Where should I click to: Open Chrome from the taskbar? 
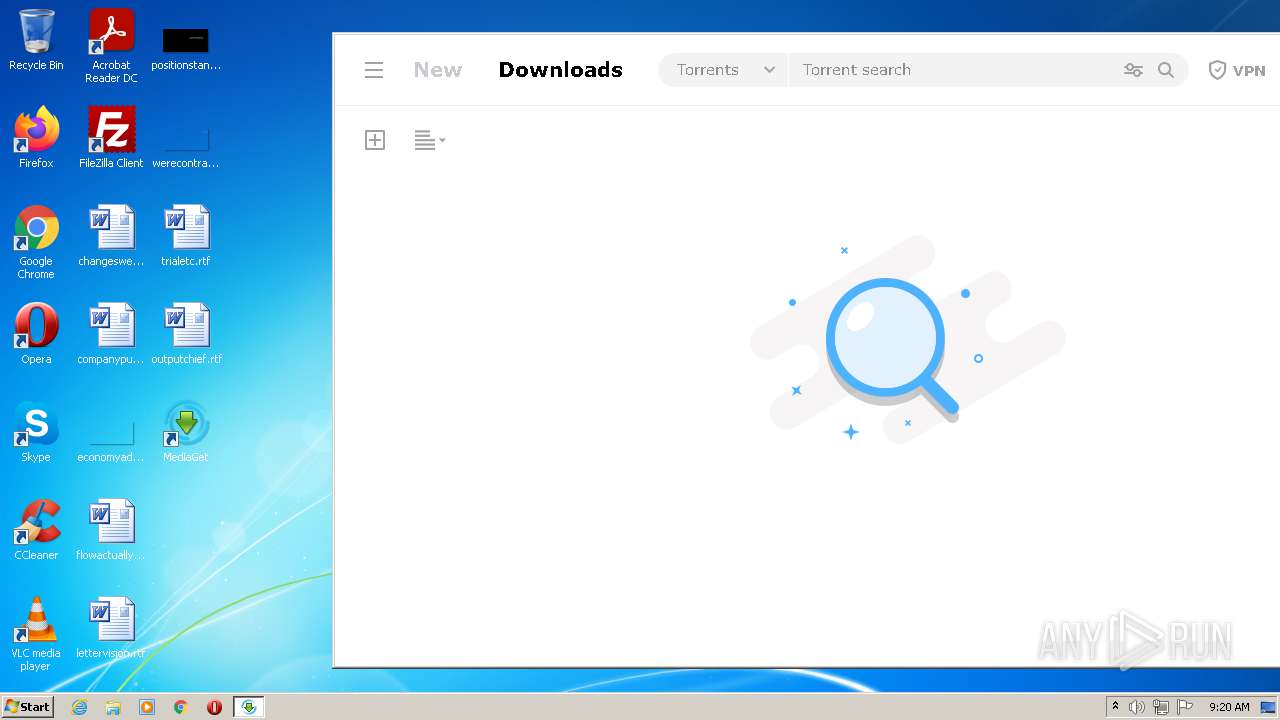(x=181, y=707)
